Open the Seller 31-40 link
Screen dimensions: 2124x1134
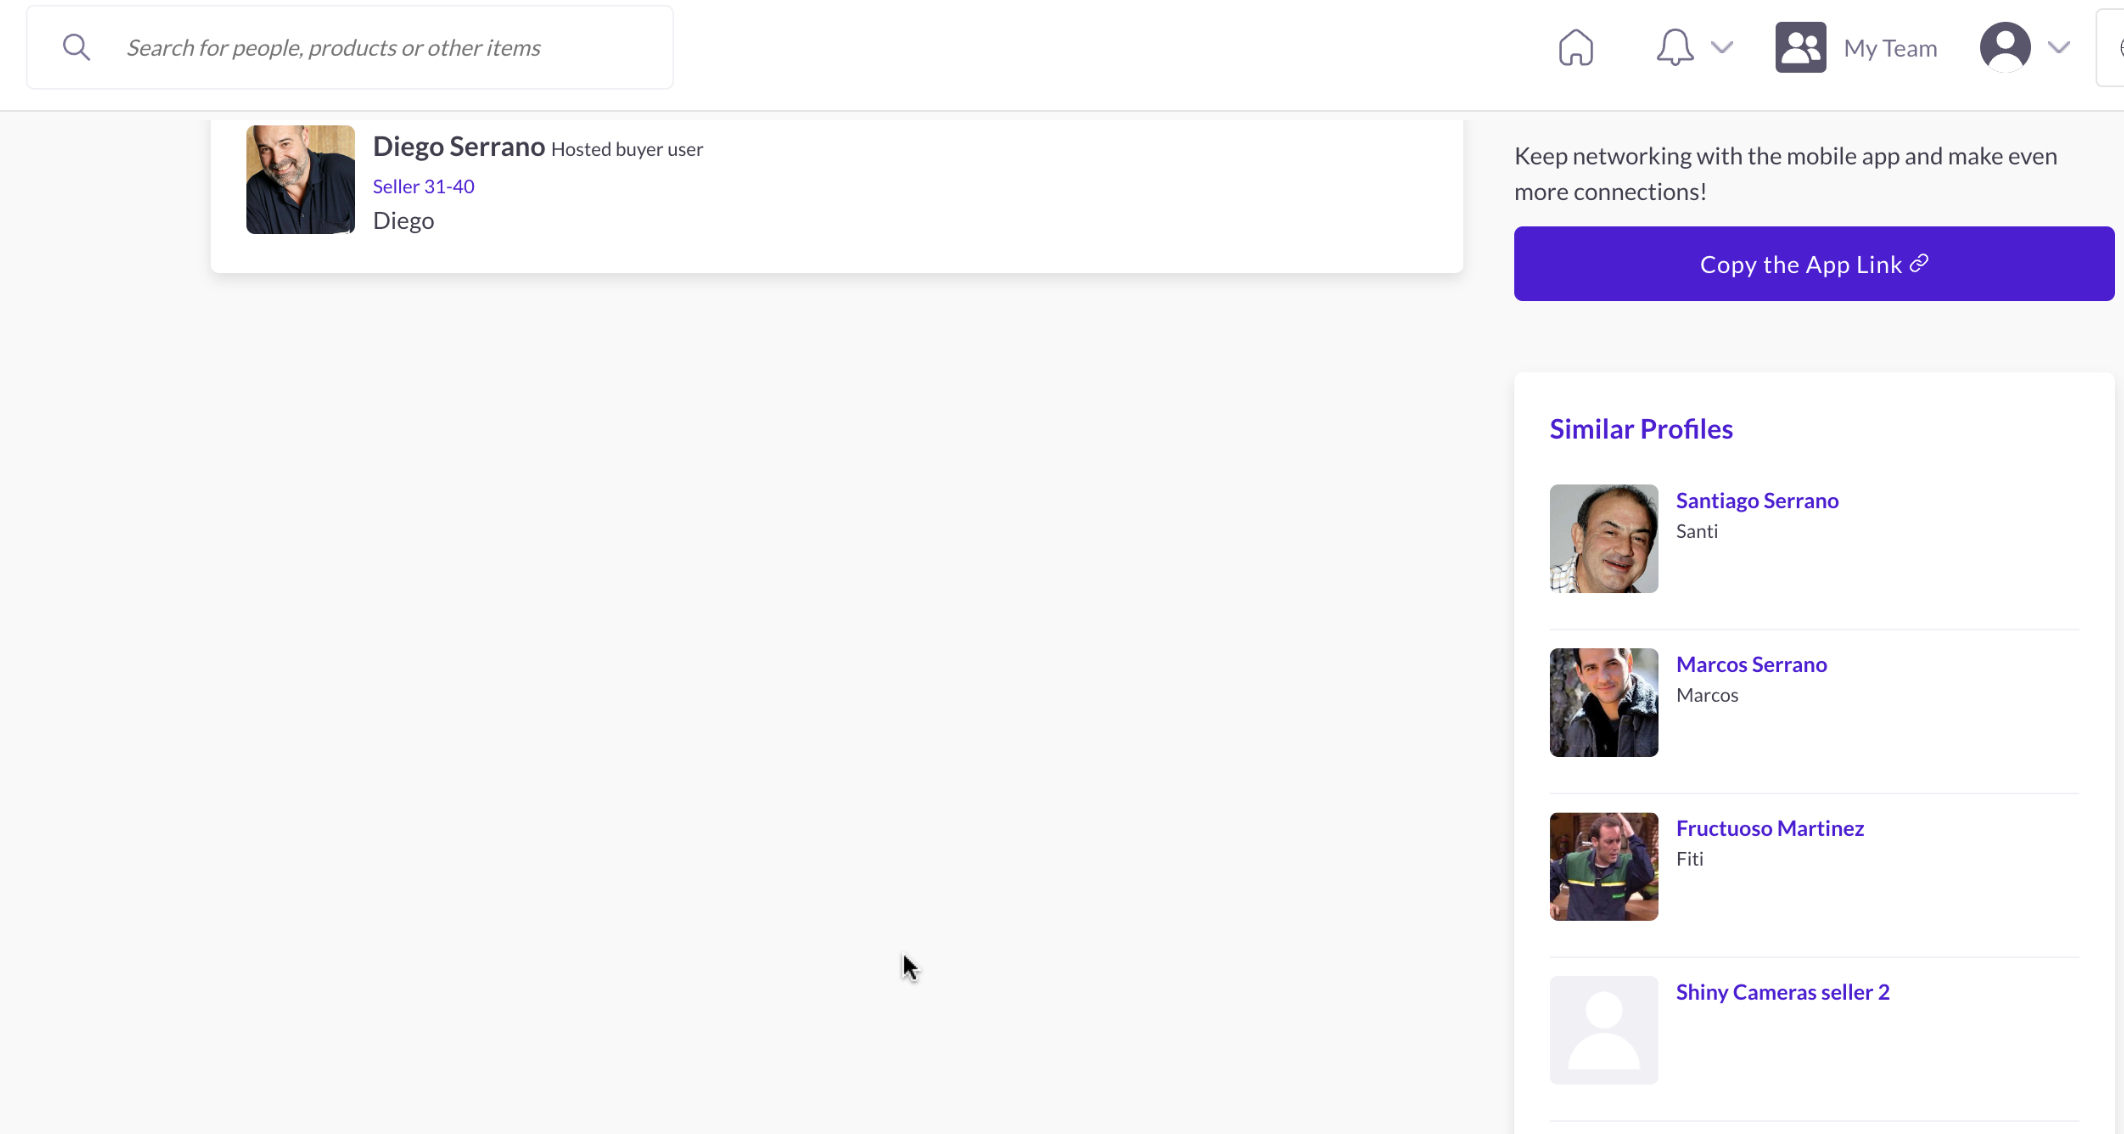(x=423, y=186)
